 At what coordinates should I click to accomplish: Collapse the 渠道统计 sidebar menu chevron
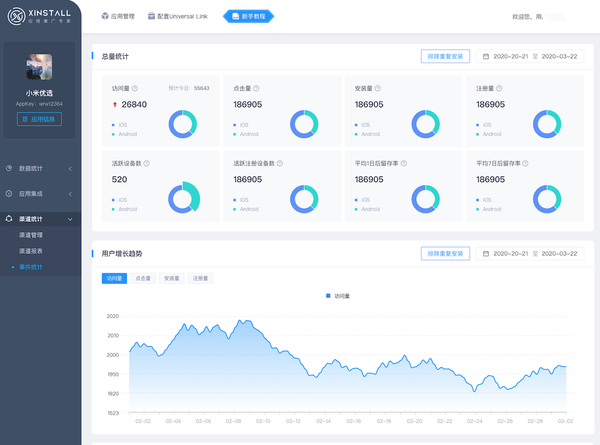pyautogui.click(x=70, y=219)
